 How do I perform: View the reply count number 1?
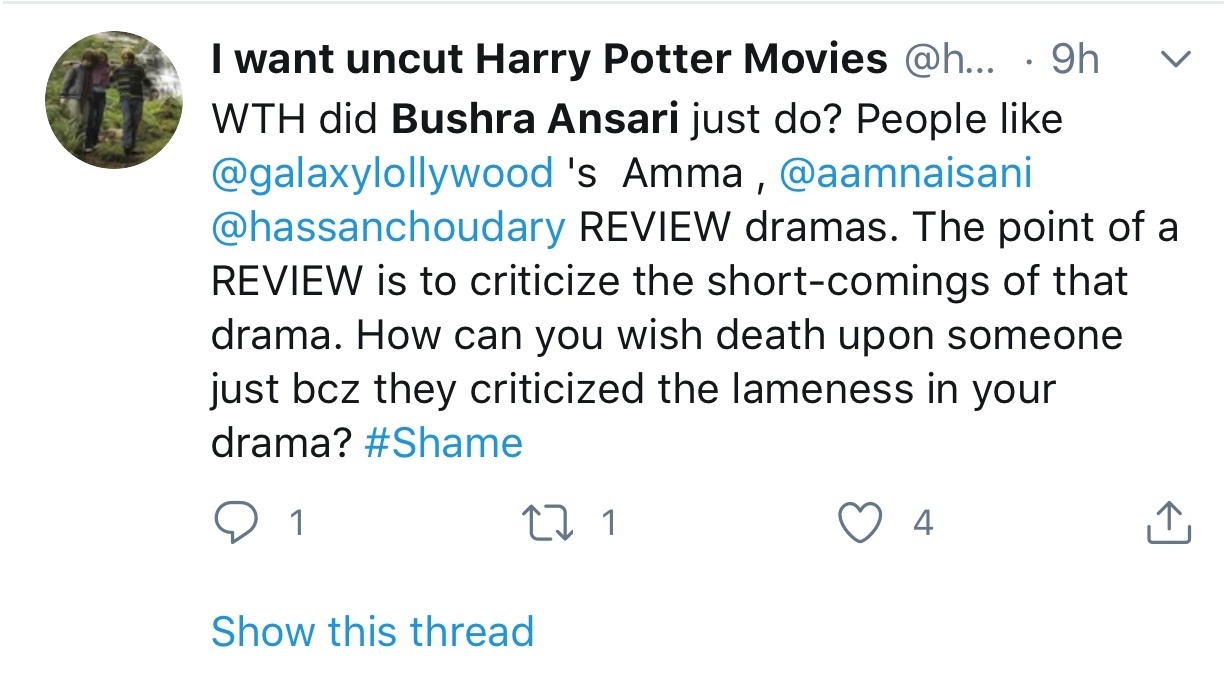pos(296,523)
